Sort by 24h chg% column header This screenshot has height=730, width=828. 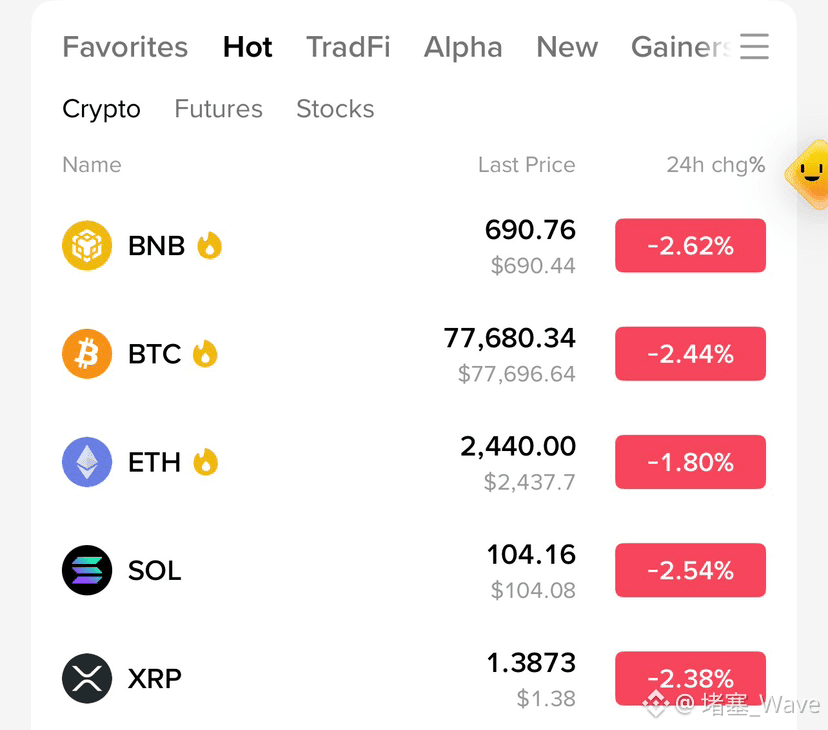716,165
